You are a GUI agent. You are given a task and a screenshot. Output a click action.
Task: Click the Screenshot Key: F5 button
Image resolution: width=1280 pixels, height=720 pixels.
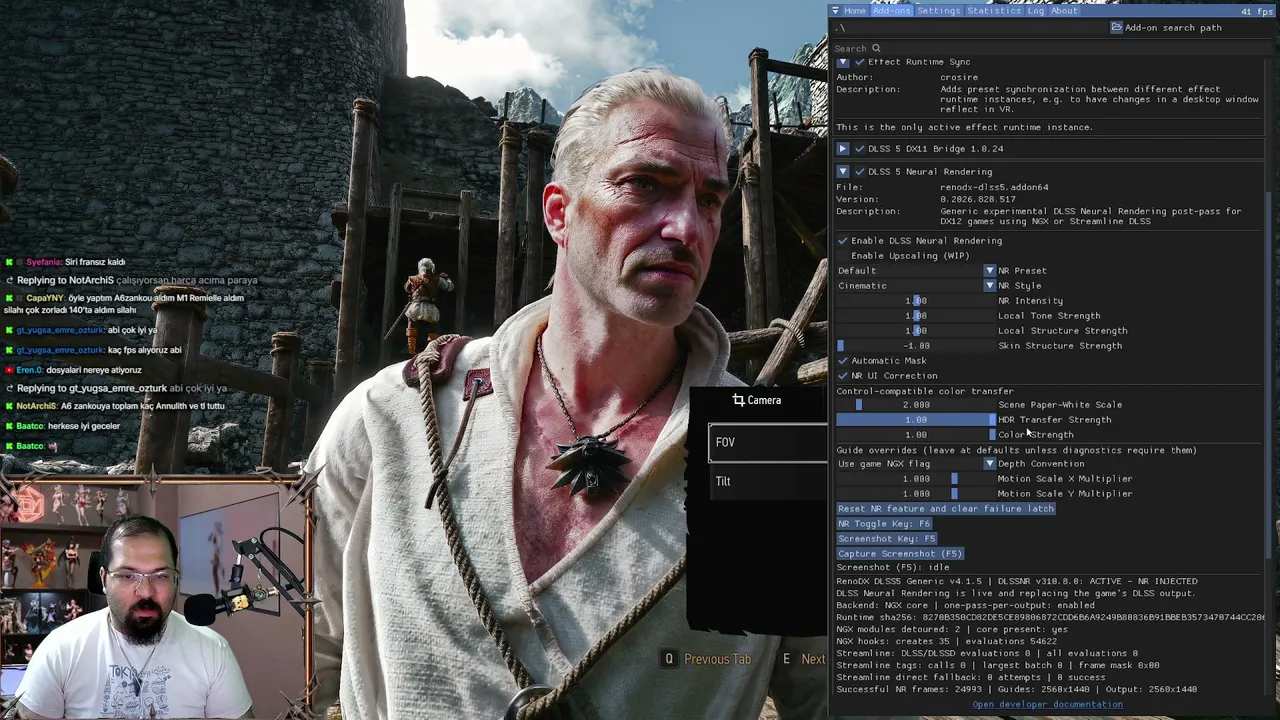pyautogui.click(x=887, y=539)
